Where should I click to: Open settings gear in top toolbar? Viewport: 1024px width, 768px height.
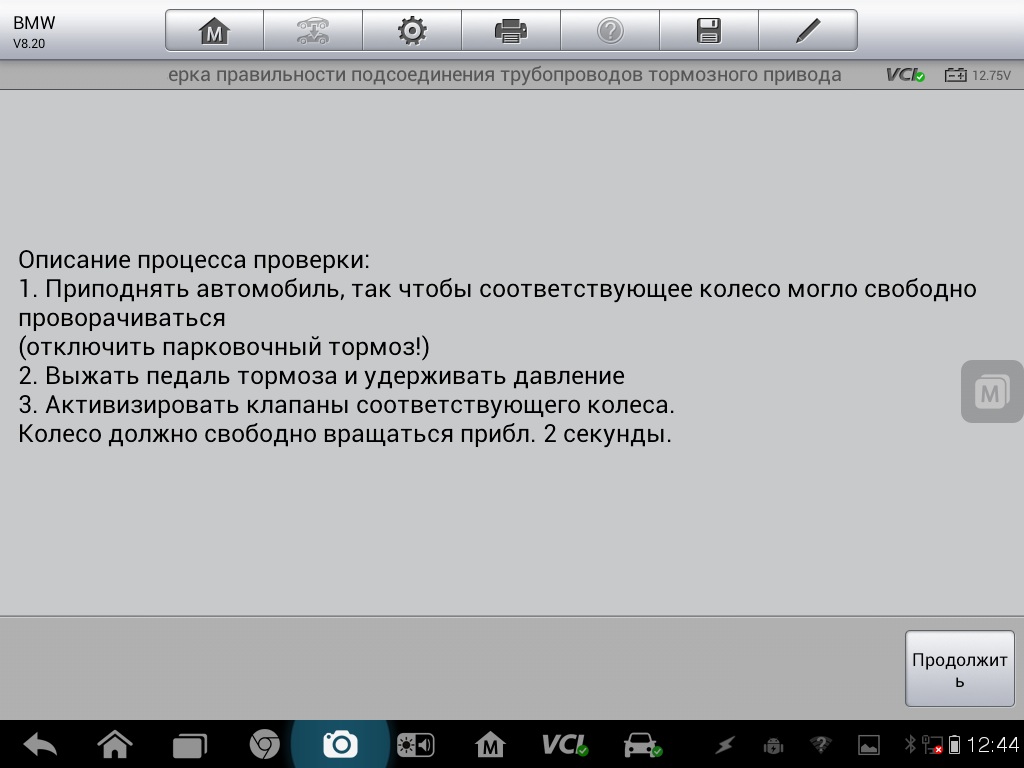[x=411, y=31]
